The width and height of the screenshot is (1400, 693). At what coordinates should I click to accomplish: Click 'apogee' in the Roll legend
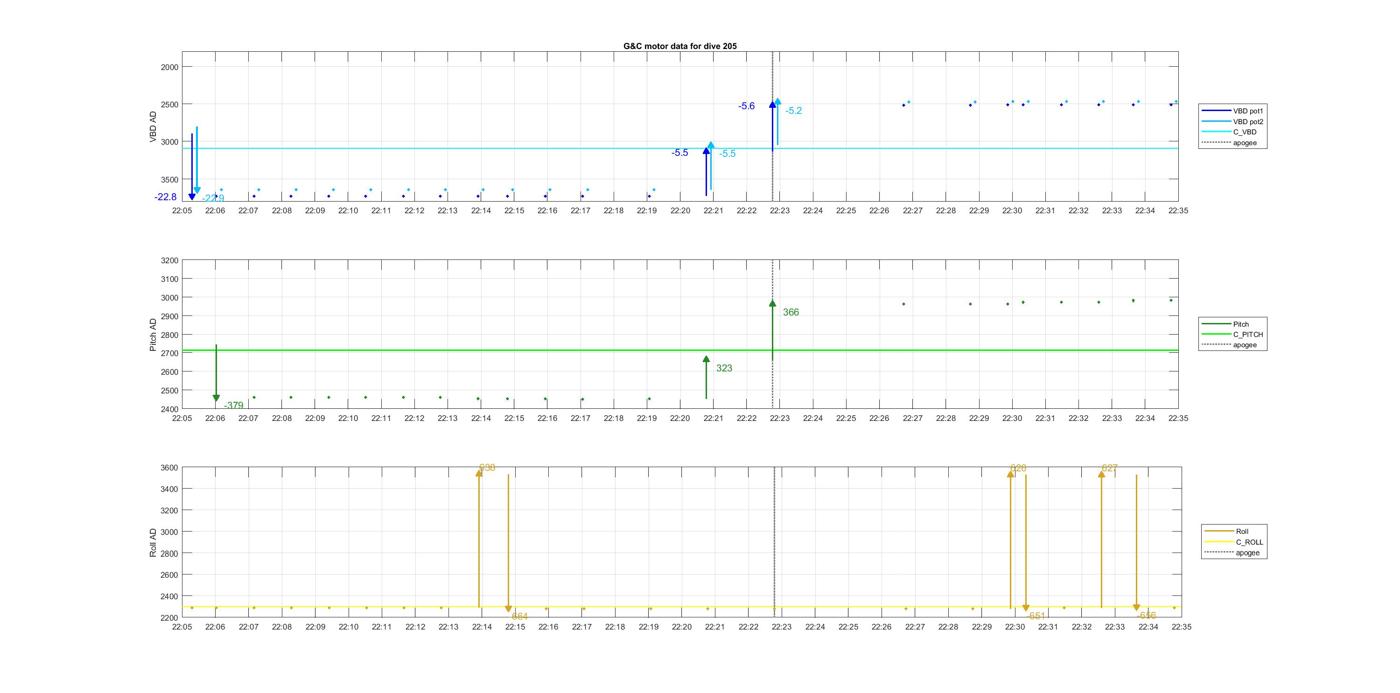[1248, 553]
